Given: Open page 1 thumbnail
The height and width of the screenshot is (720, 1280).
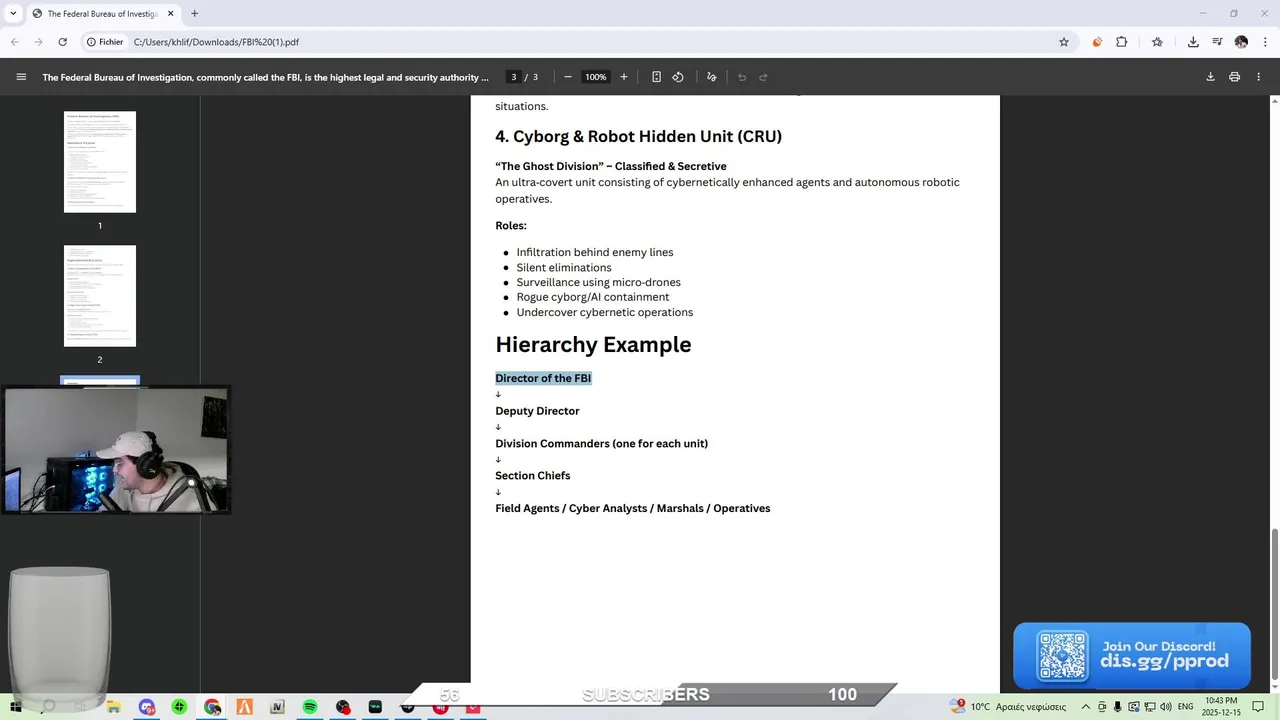Looking at the screenshot, I should 100,162.
